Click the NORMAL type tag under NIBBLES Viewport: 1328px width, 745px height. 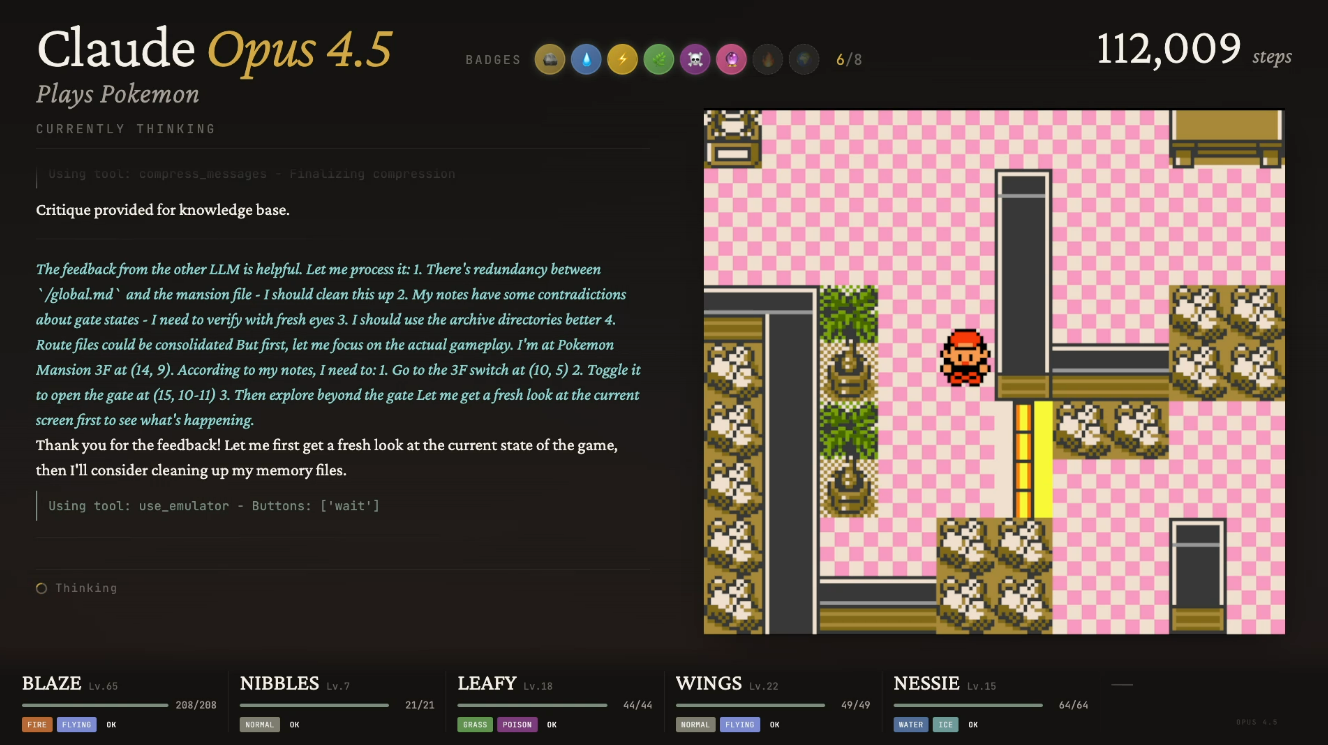(x=260, y=725)
